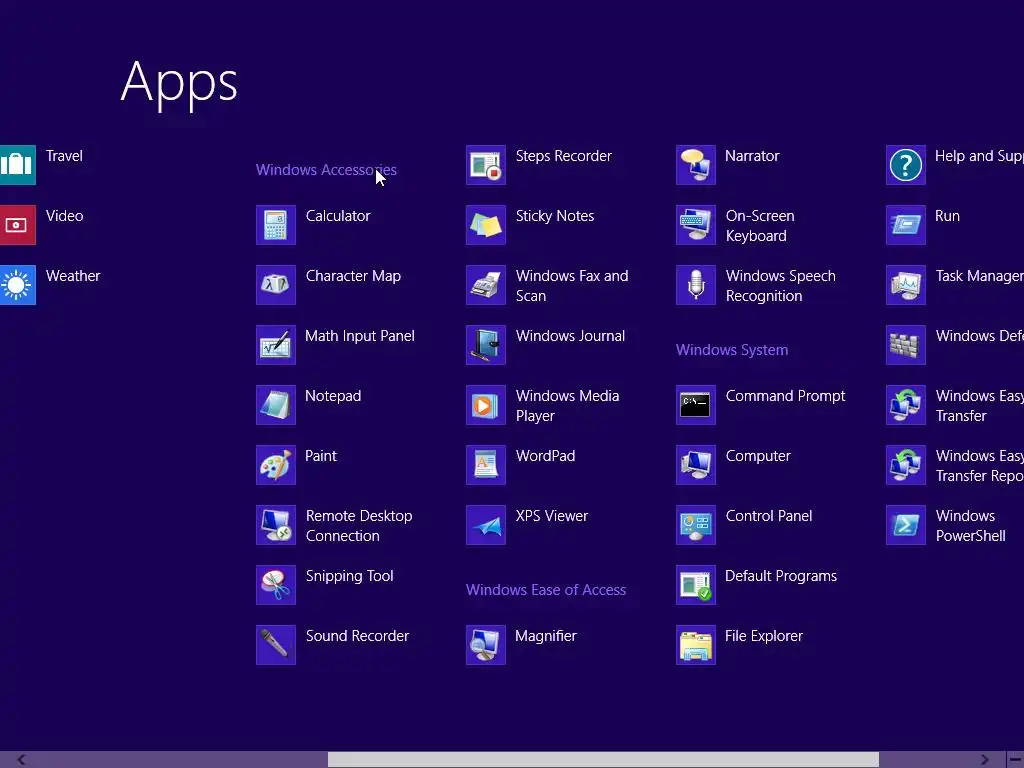The height and width of the screenshot is (768, 1024).
Task: Click the 'Run' app label
Action: tap(948, 216)
